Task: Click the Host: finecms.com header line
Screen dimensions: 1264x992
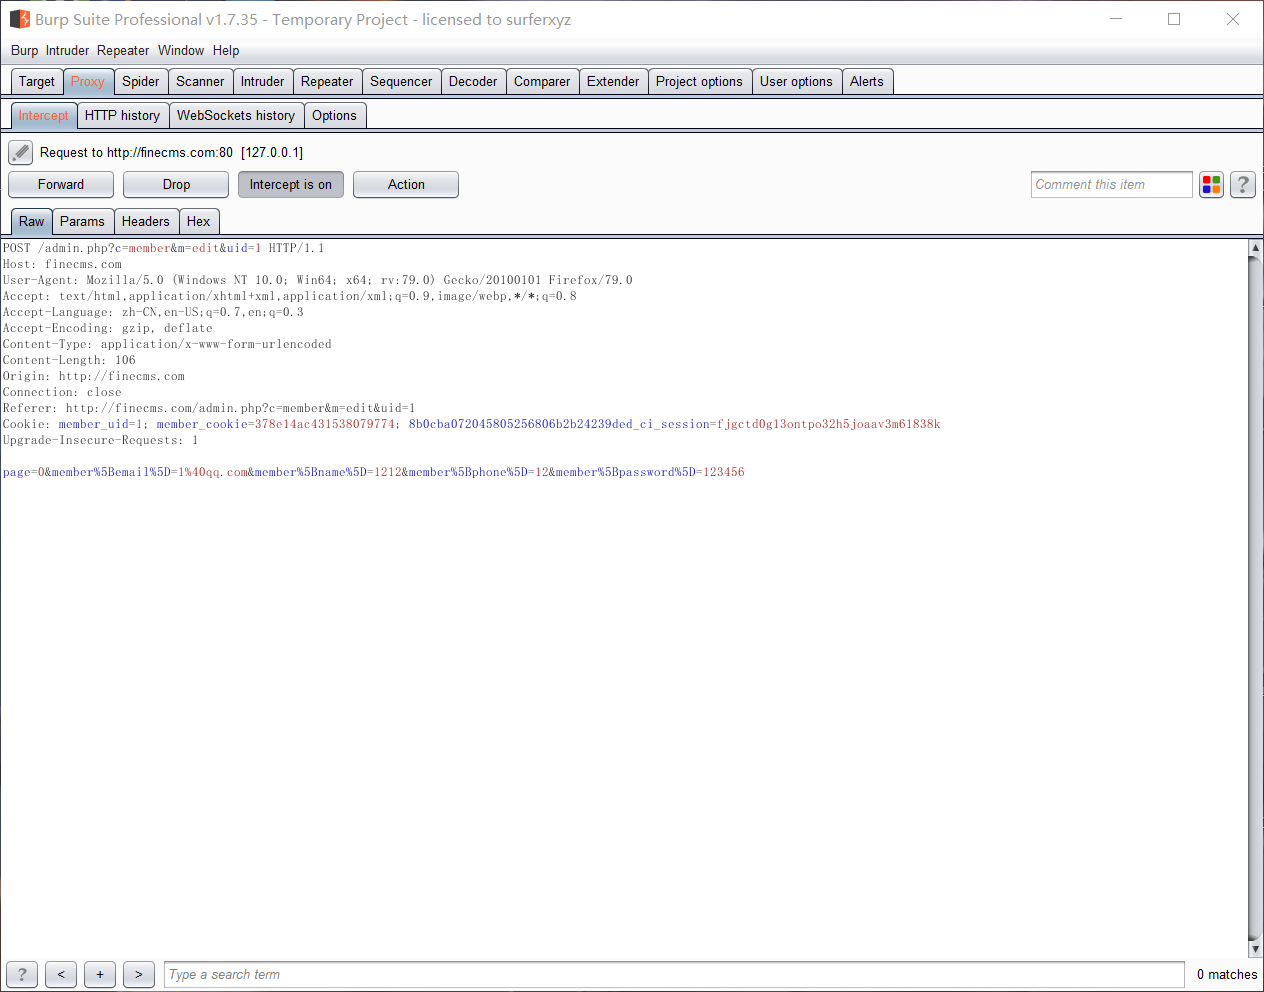Action: click(62, 264)
